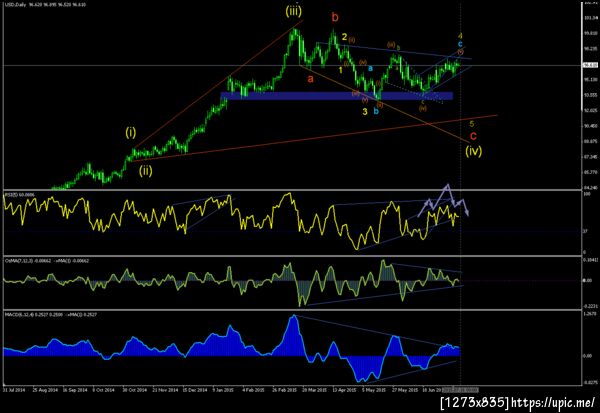Select the cyan 'b' label beside 3
The height and width of the screenshot is (413, 600).
(376, 111)
